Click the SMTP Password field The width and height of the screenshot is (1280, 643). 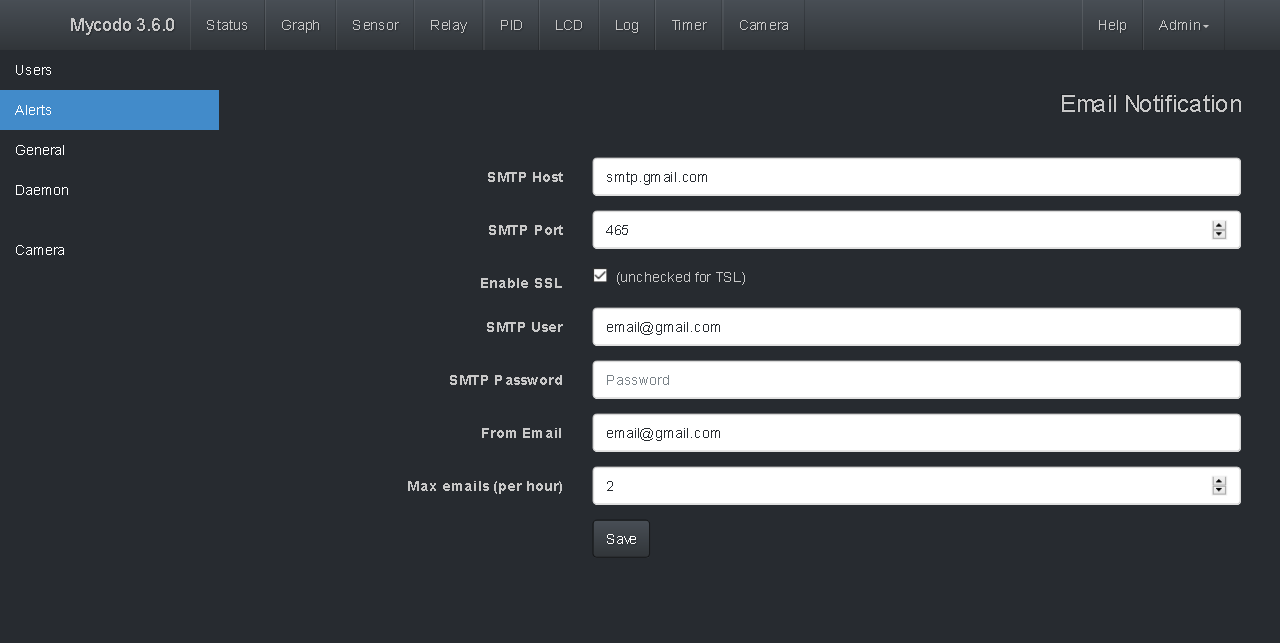[916, 380]
